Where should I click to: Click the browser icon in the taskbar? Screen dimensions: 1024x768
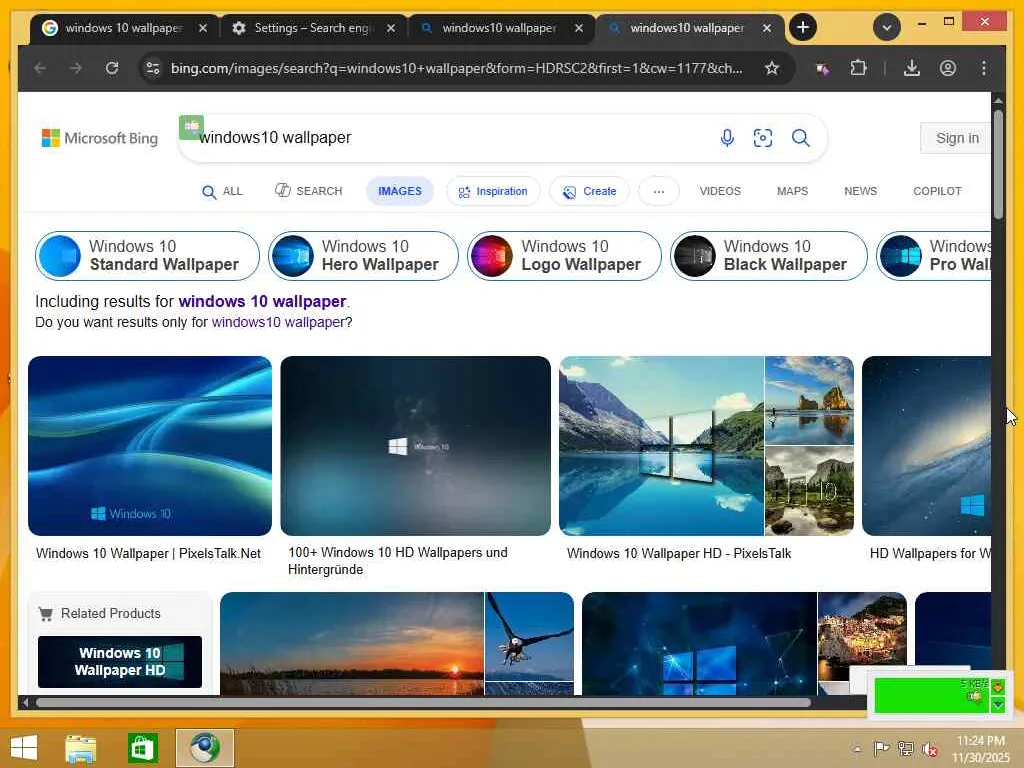pyautogui.click(x=204, y=748)
